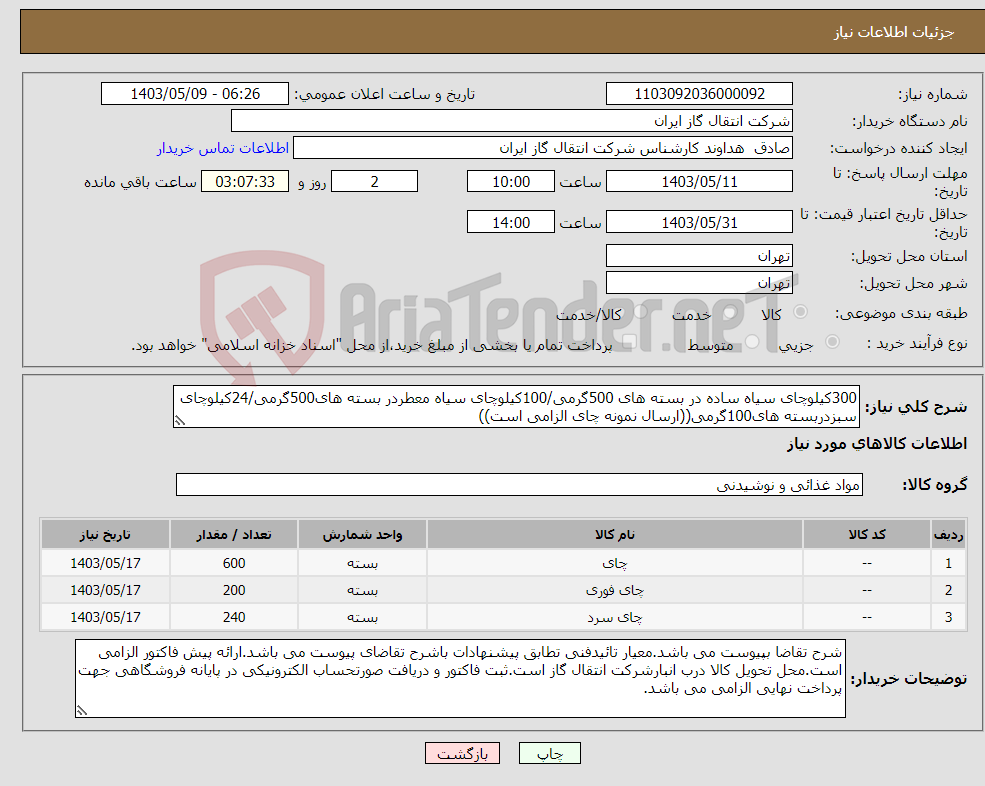
Task: Click the توضیحات خریدار notes textarea
Action: [460, 679]
